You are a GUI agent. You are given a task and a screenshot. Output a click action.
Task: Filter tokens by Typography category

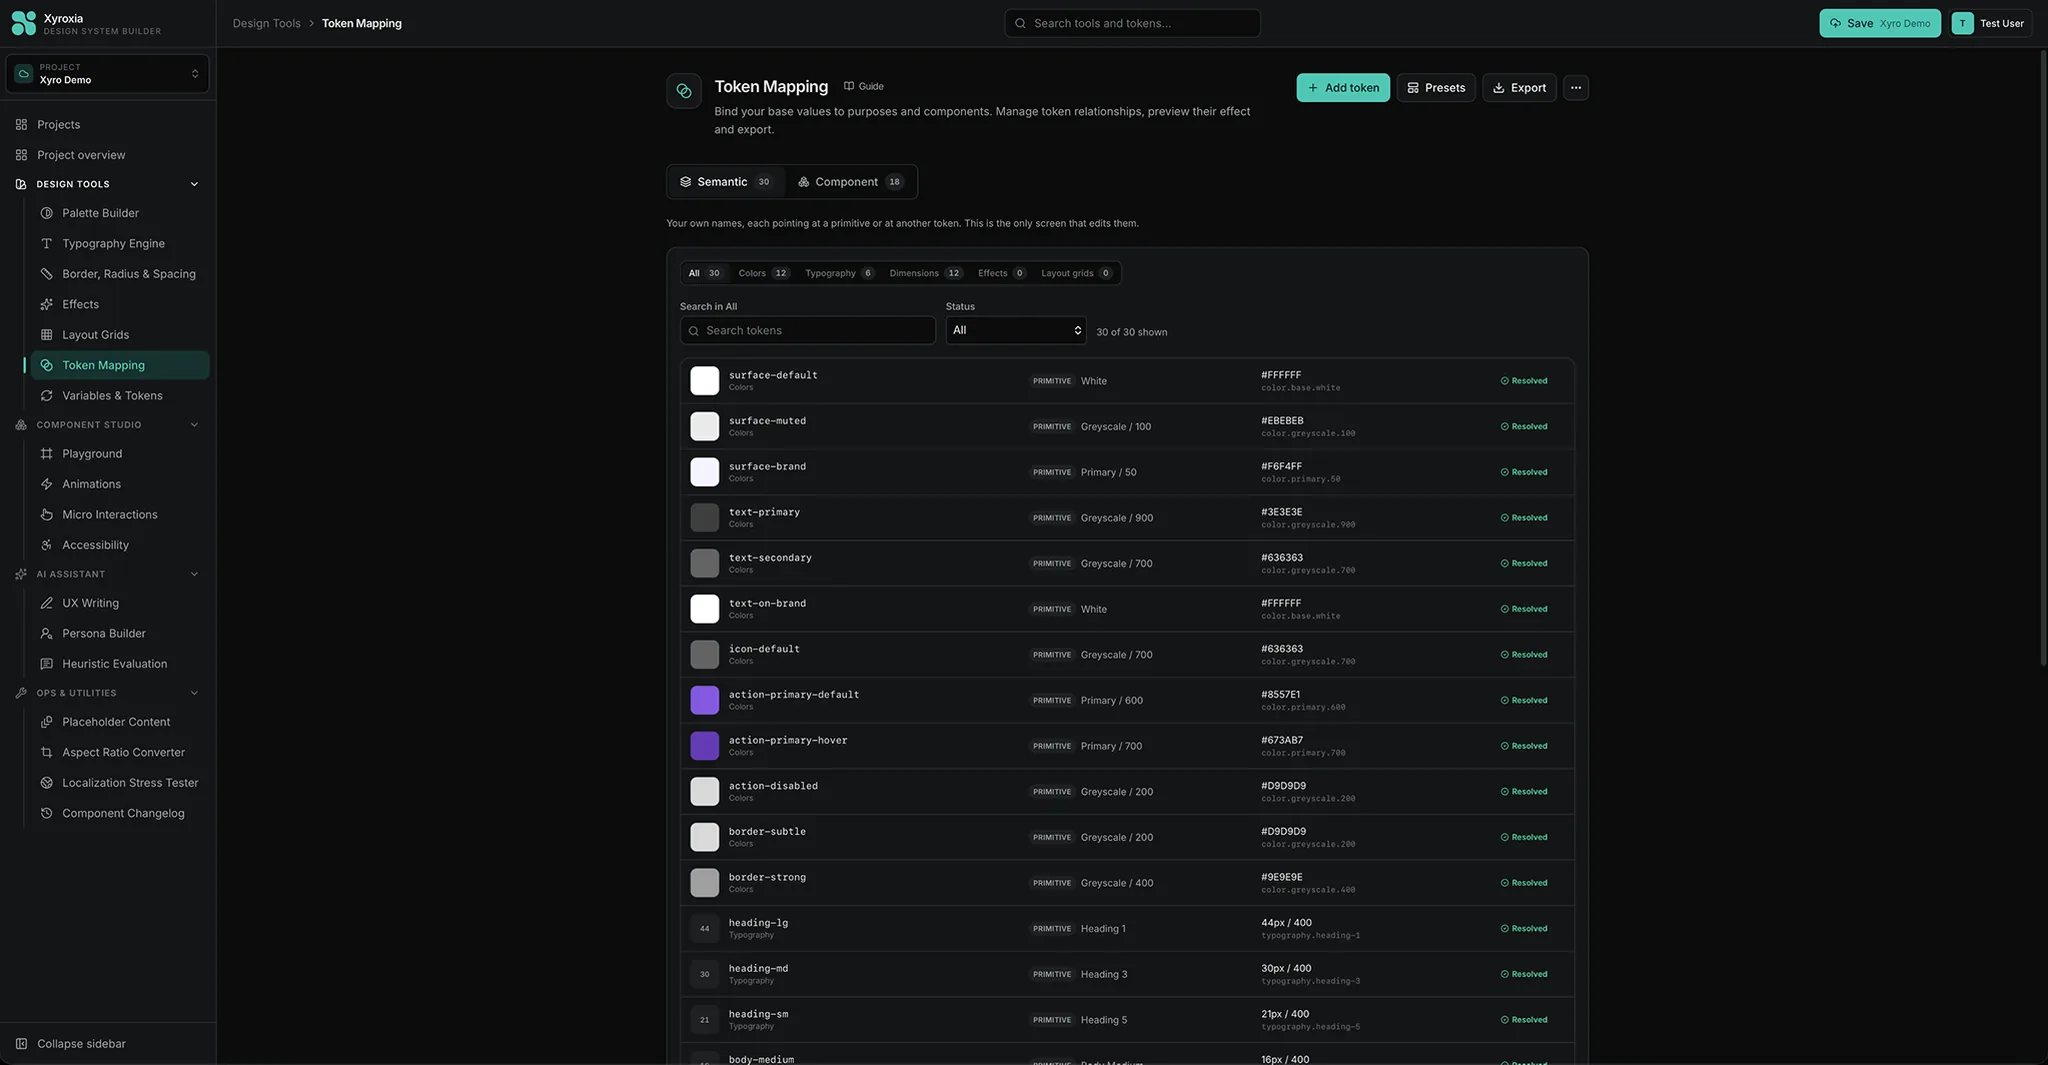click(839, 273)
